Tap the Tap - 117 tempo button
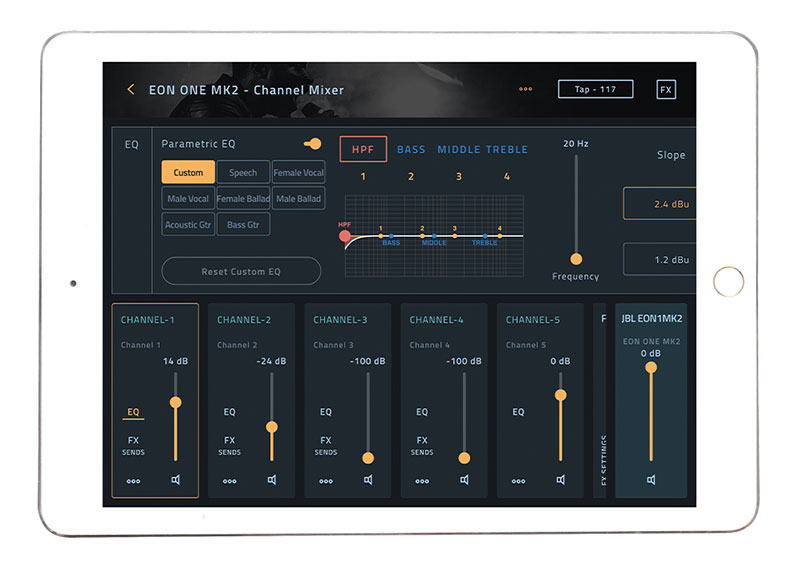Screen dimensions: 800x582 tap(595, 89)
